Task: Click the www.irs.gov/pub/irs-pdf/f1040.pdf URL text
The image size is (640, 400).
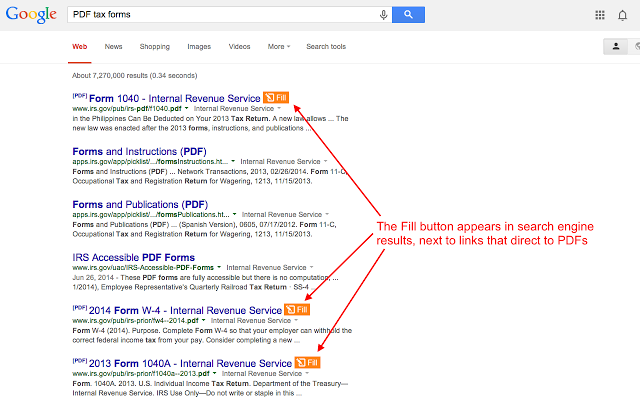Action: pyautogui.click(x=127, y=109)
